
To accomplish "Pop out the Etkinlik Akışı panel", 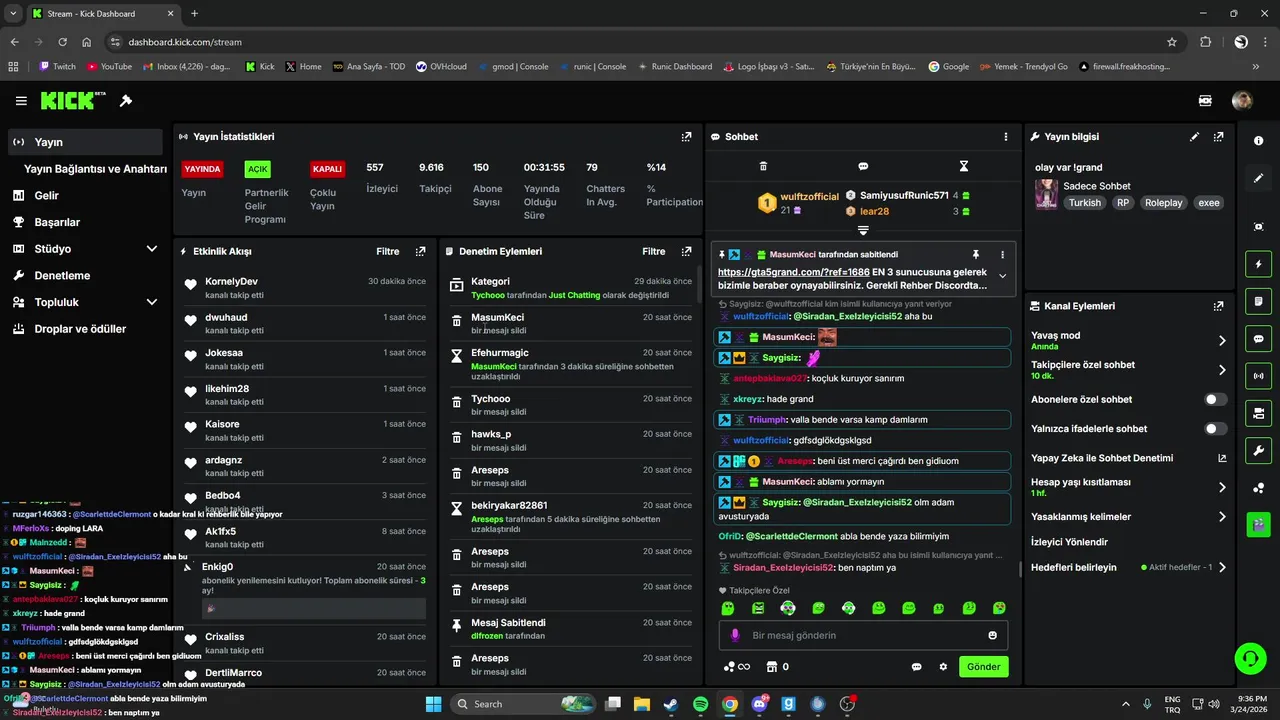I will coord(420,252).
